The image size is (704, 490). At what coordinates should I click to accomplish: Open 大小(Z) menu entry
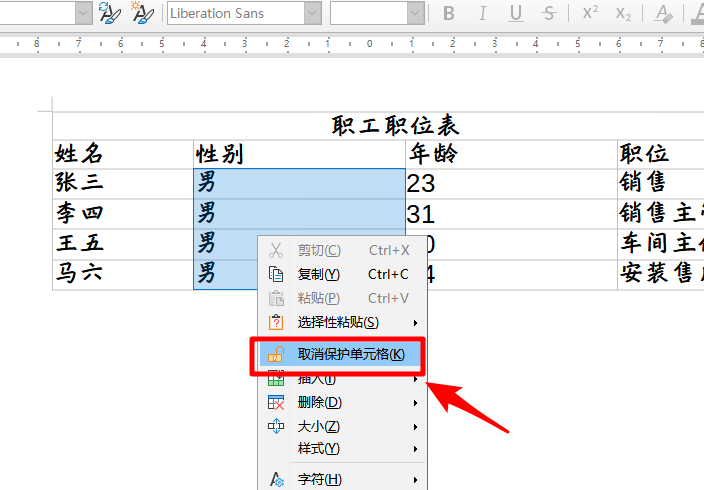(343, 426)
